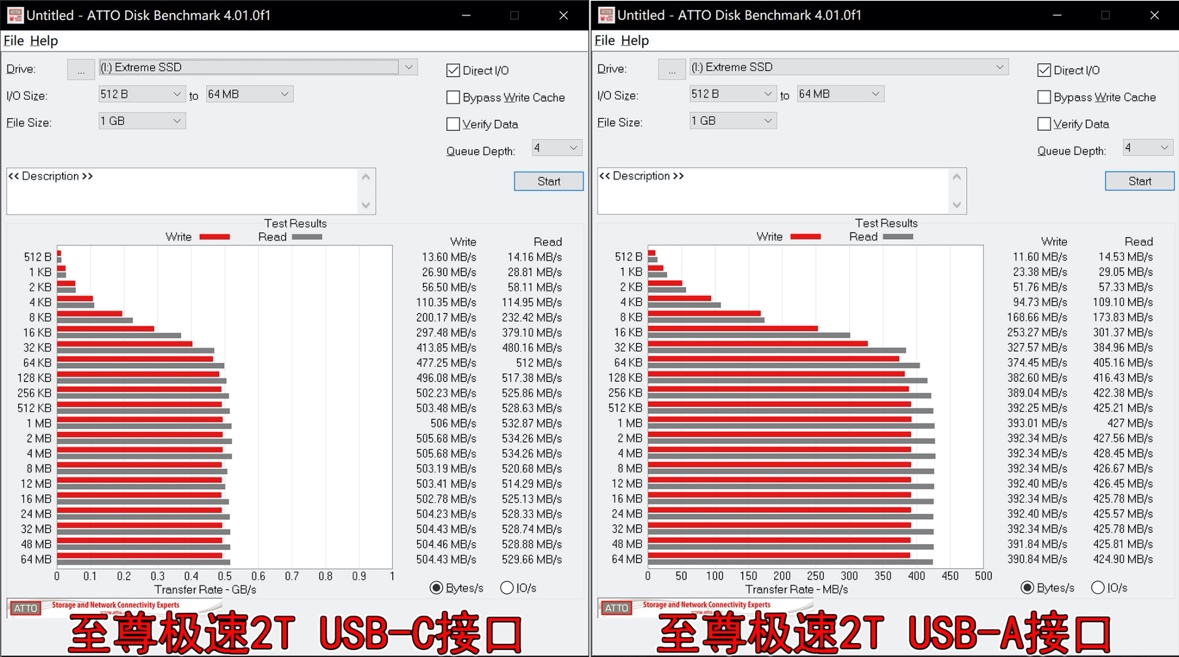Click the red Write legend swatch, right window
The width and height of the screenshot is (1179, 657).
pyautogui.click(x=805, y=237)
